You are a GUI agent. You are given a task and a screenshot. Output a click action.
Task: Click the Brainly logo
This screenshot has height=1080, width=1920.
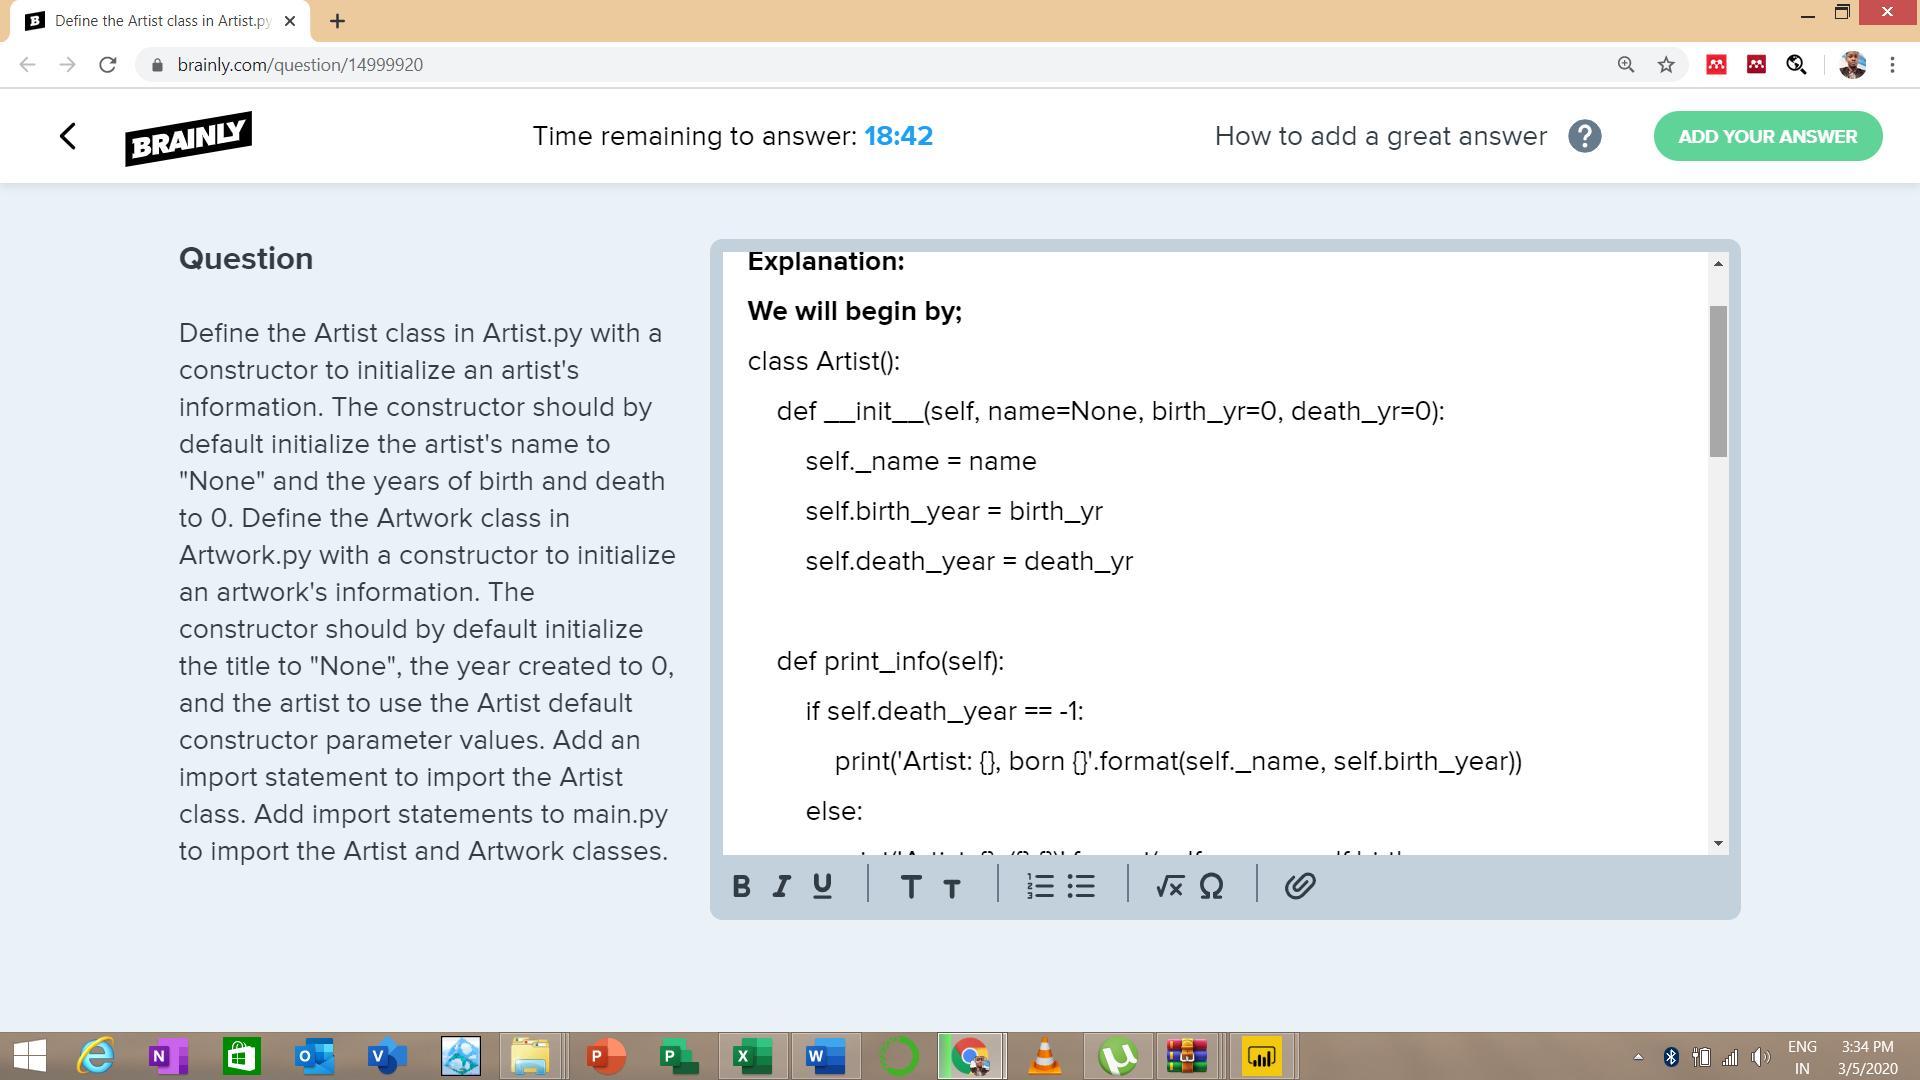(188, 139)
